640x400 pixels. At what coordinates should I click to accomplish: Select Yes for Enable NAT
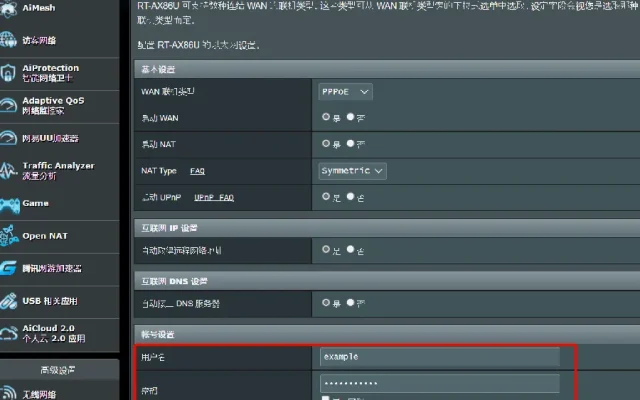tap(326, 143)
